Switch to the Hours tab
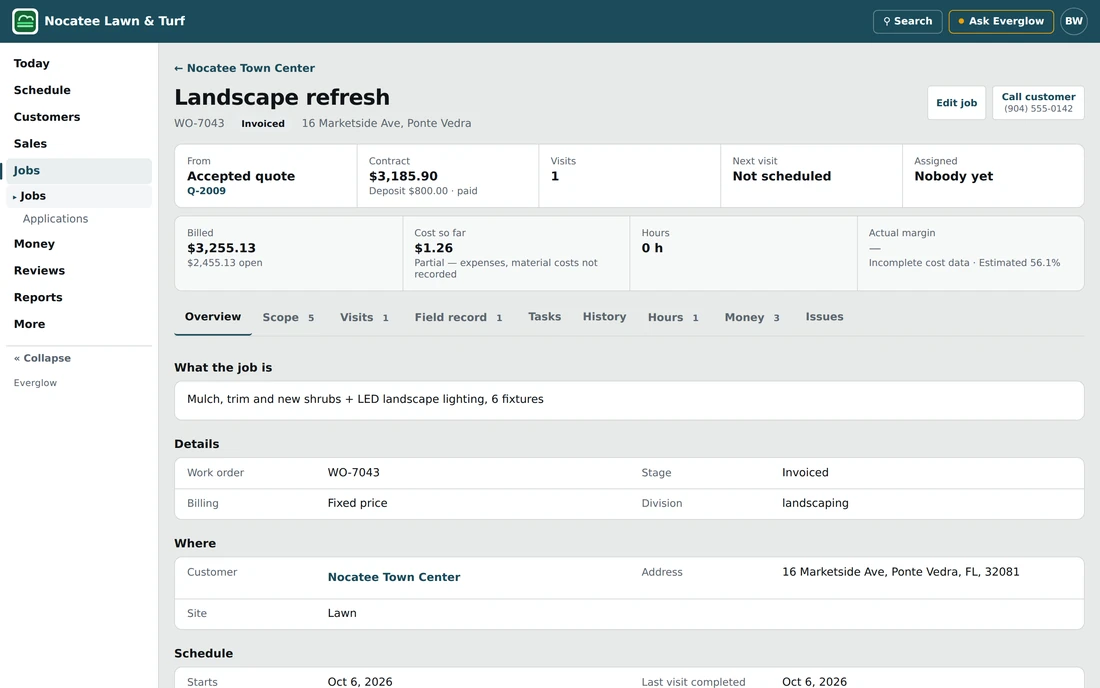1100x688 pixels. pyautogui.click(x=673, y=318)
